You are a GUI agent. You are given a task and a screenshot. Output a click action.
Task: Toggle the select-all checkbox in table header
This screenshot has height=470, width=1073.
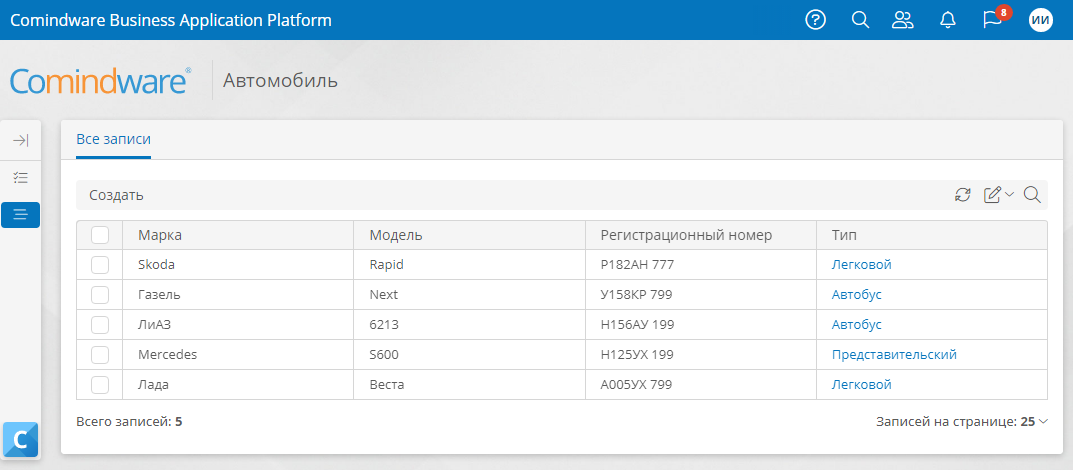click(100, 235)
